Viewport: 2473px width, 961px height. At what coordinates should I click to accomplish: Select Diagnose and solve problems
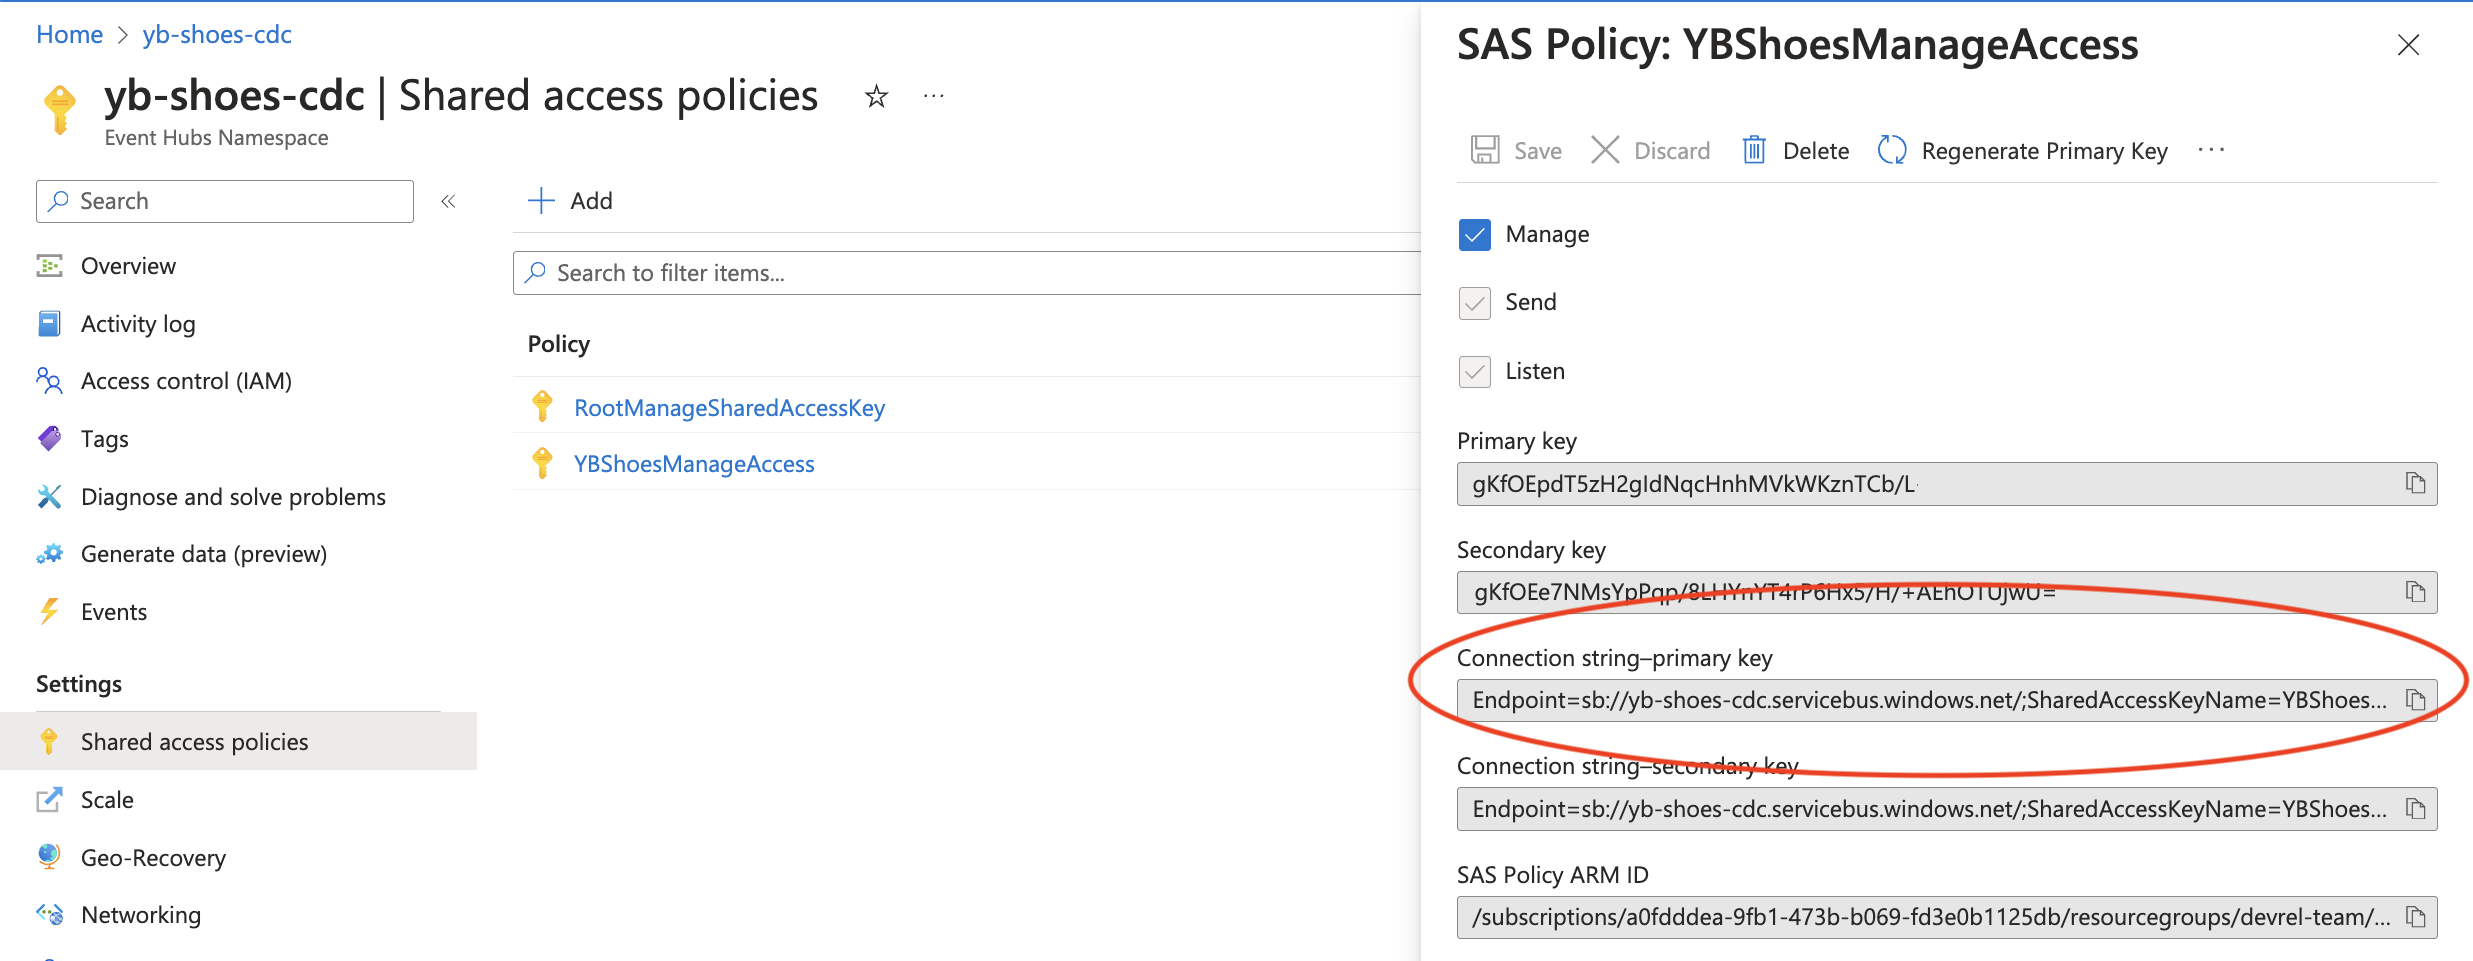[x=233, y=496]
